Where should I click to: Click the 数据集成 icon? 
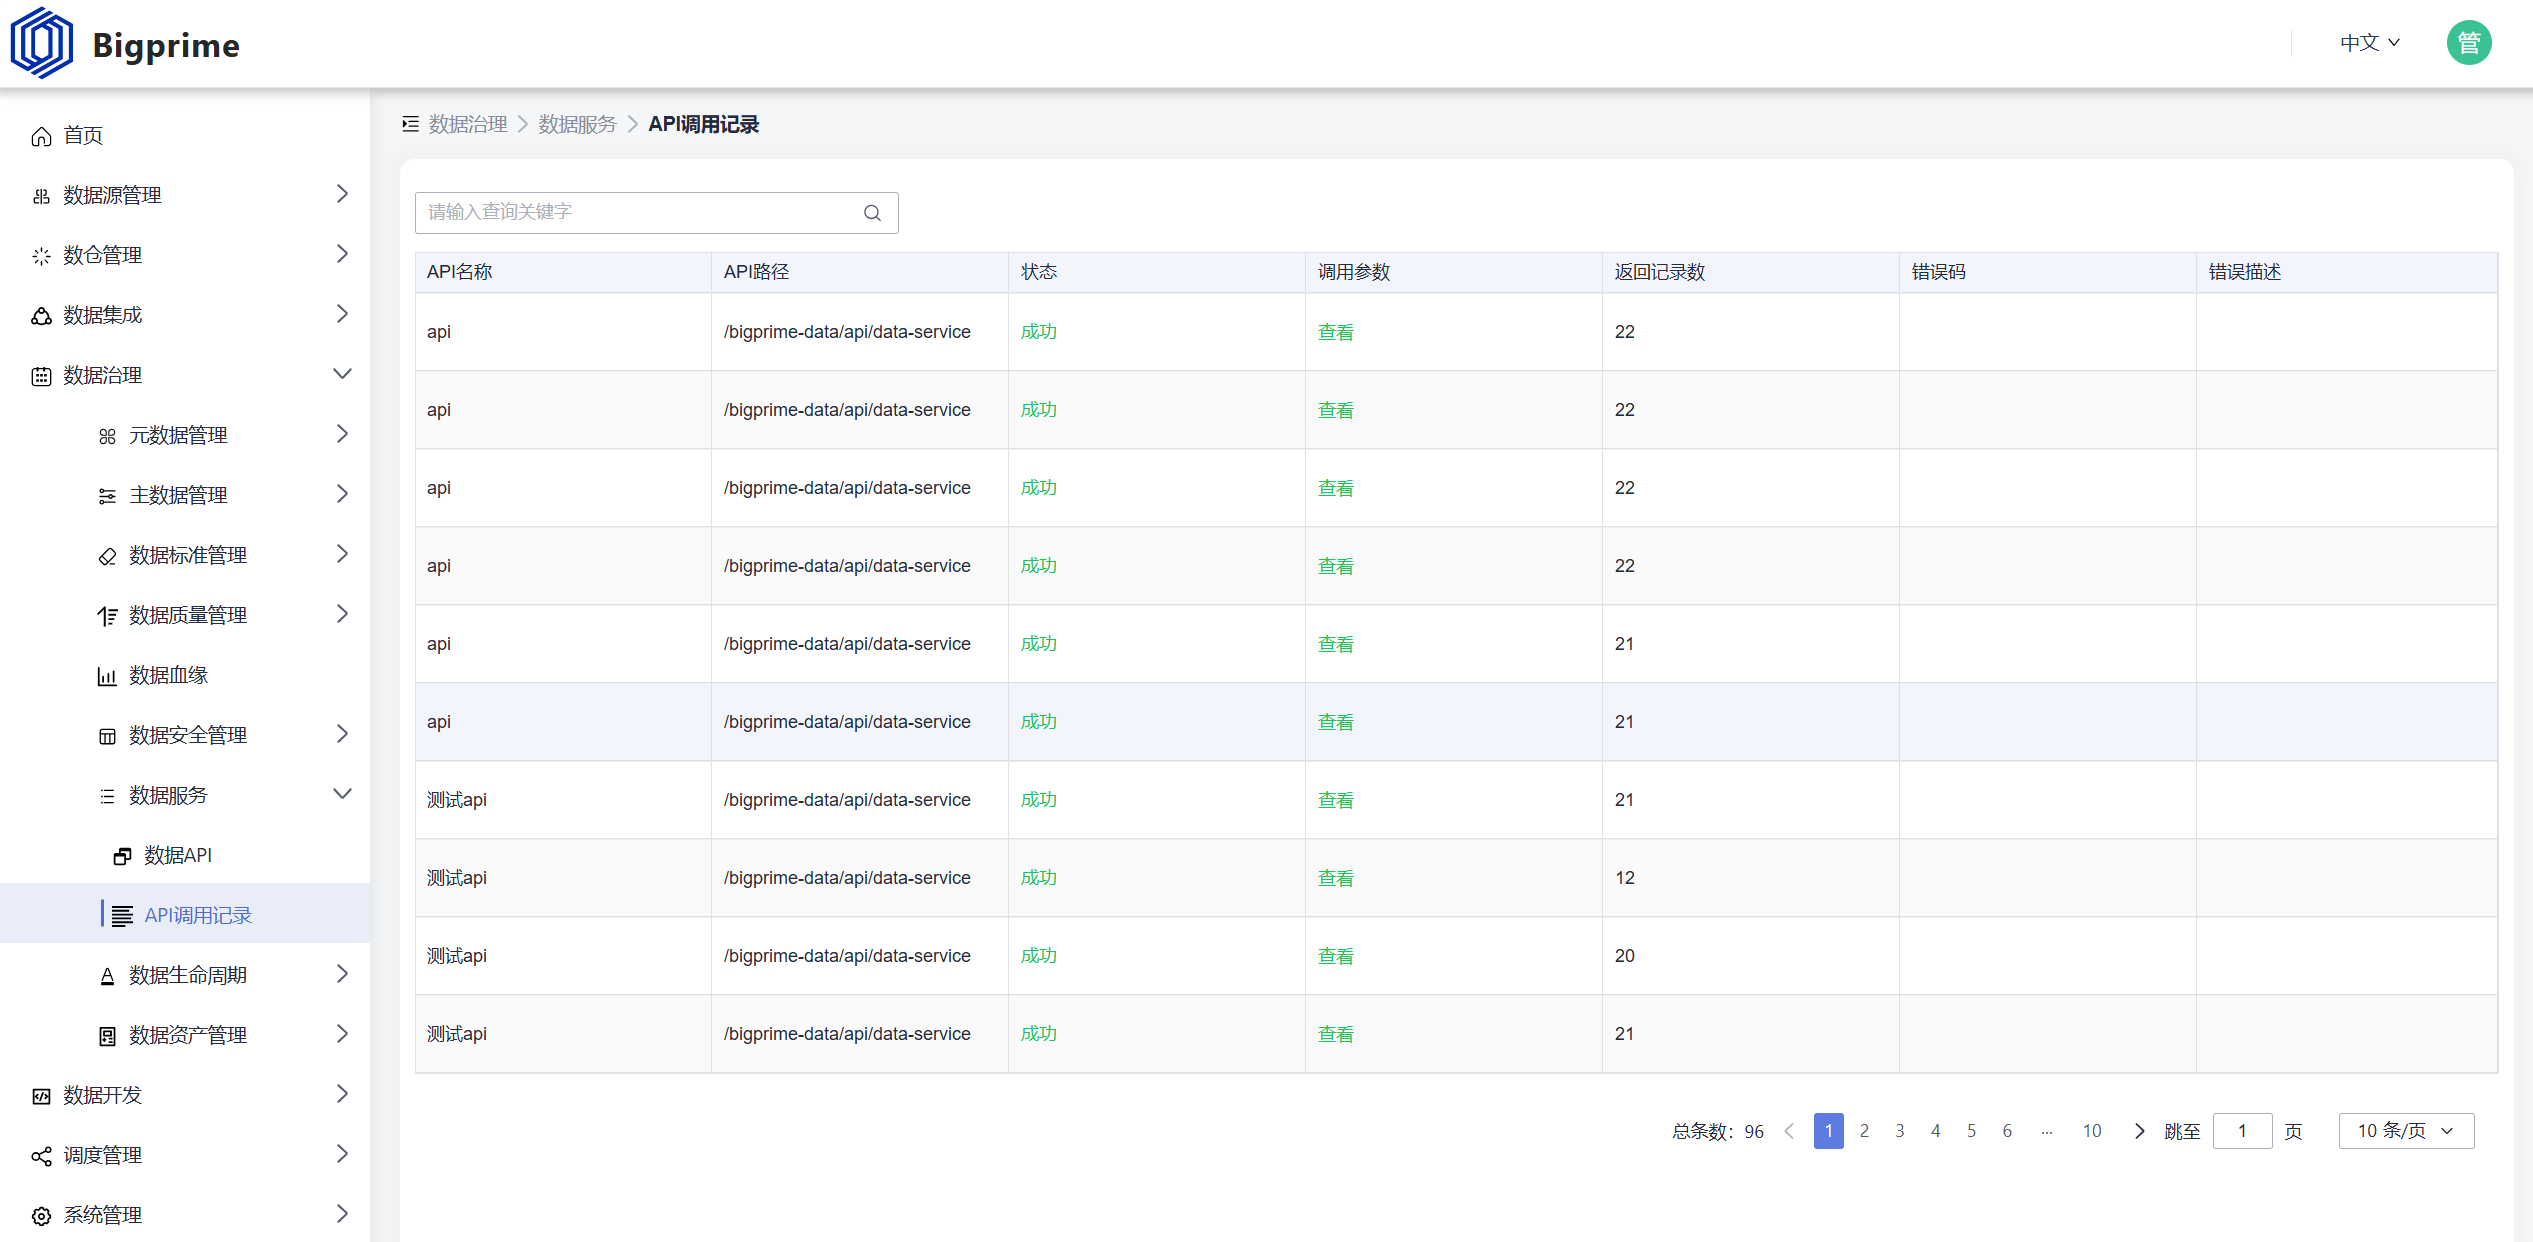pos(41,316)
